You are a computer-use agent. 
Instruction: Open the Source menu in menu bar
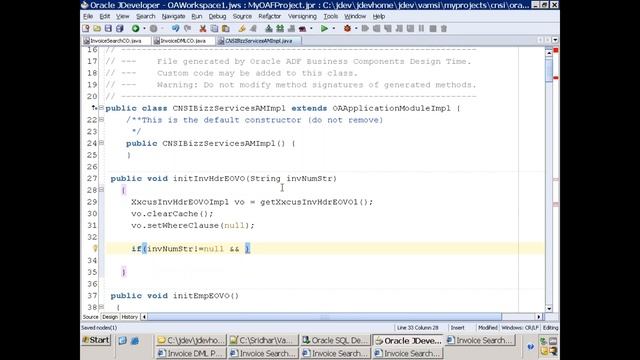tap(242, 16)
